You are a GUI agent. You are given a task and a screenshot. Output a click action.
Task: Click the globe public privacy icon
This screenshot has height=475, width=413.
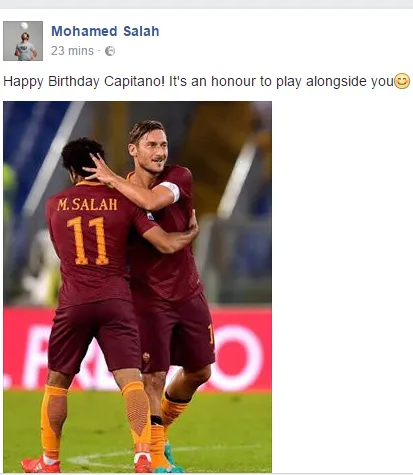(x=110, y=51)
